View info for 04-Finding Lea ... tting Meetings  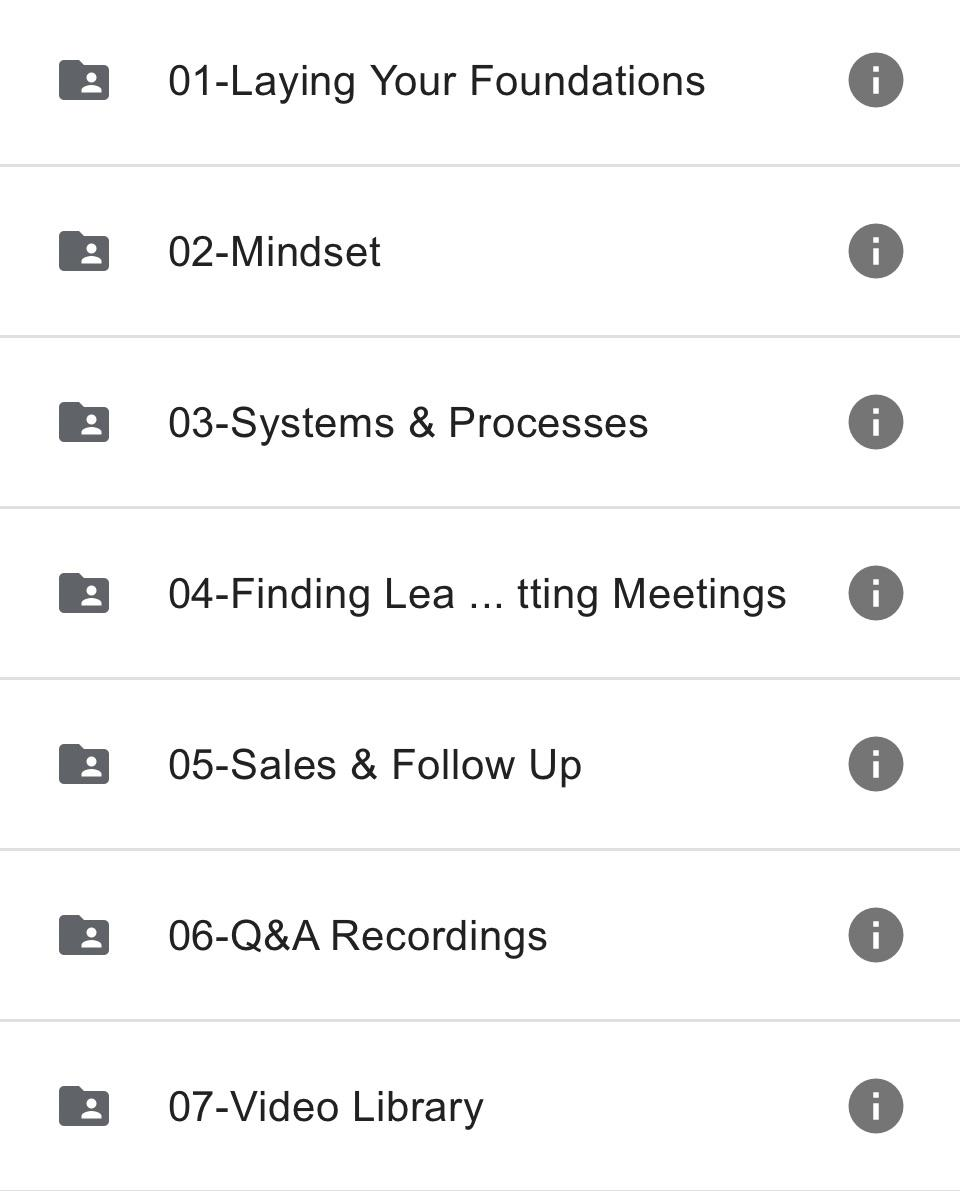tap(876, 592)
